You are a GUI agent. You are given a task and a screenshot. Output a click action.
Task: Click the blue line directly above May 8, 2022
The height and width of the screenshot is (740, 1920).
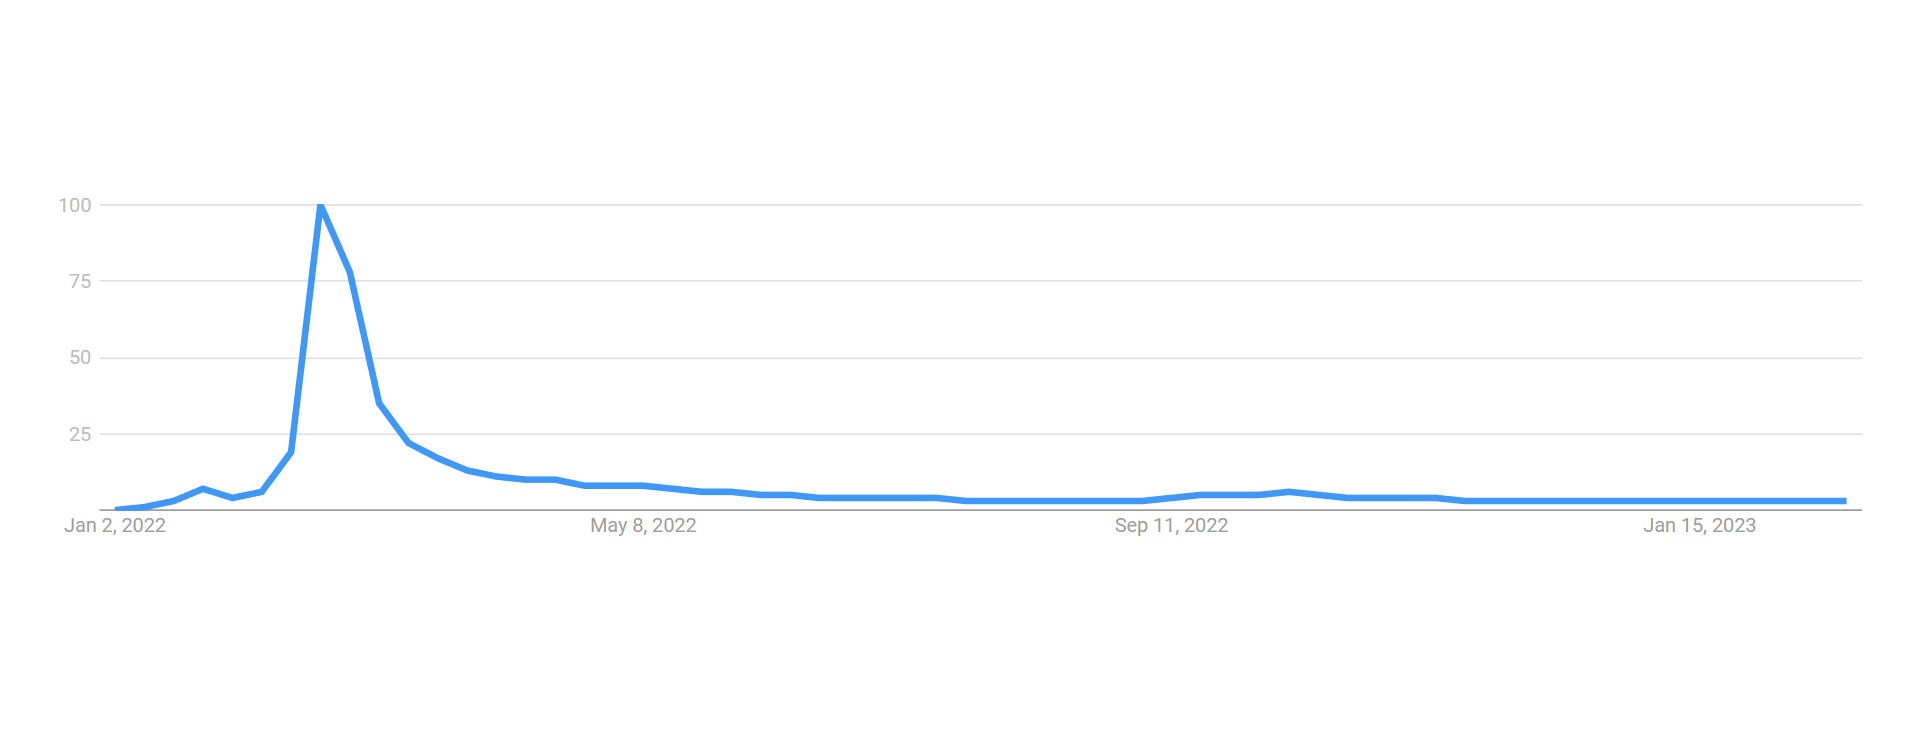[643, 486]
